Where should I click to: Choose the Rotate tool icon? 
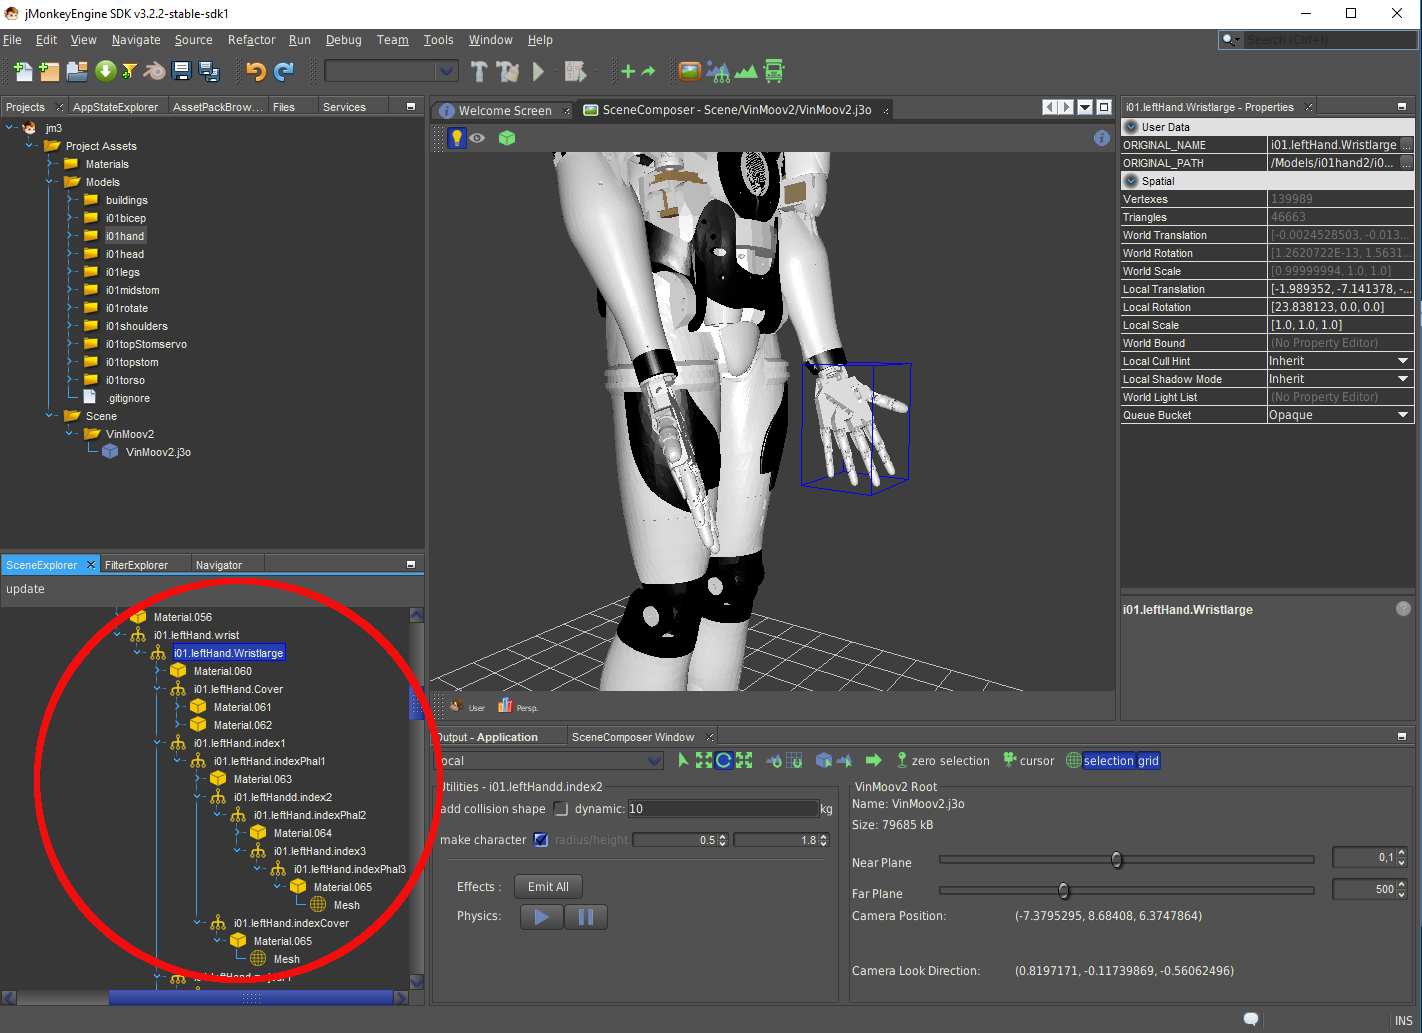tap(724, 760)
